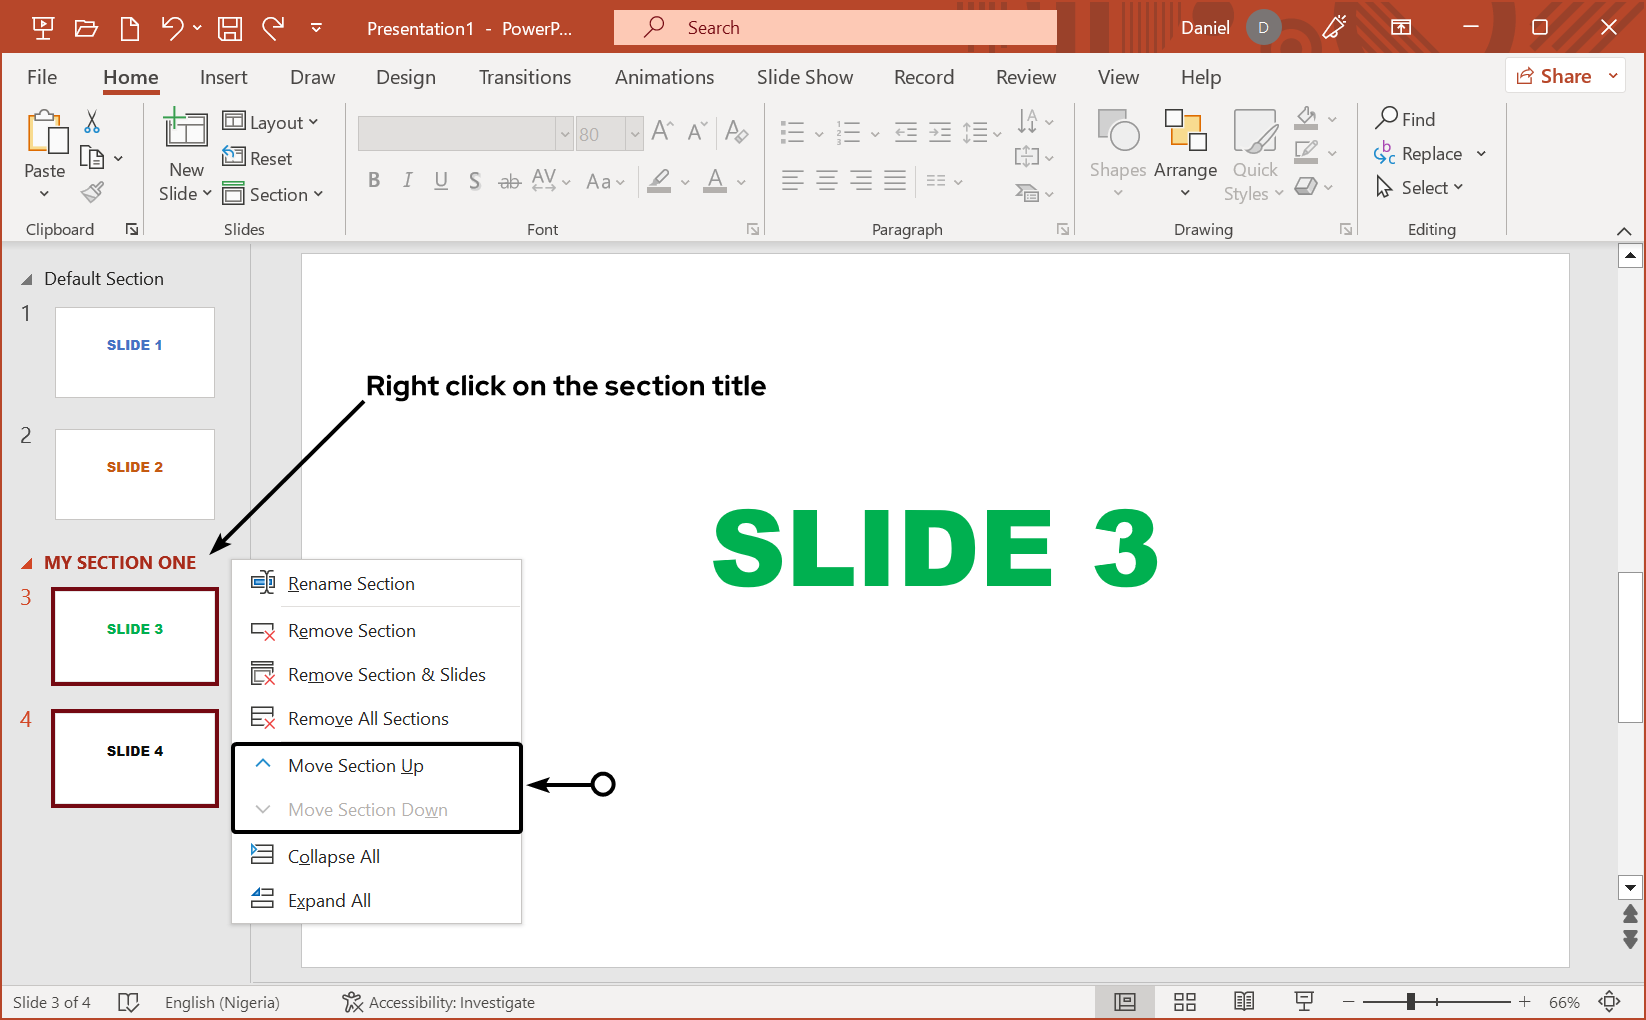Screen dimensions: 1646x1020
Task: Toggle Italic formatting
Action: coord(407,181)
